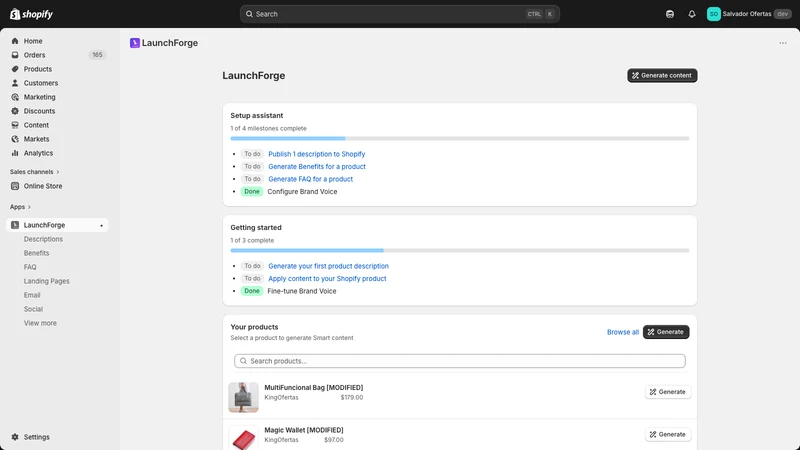800x450 pixels.
Task: Open FAQ under LaunchForge
Action: [x=30, y=267]
